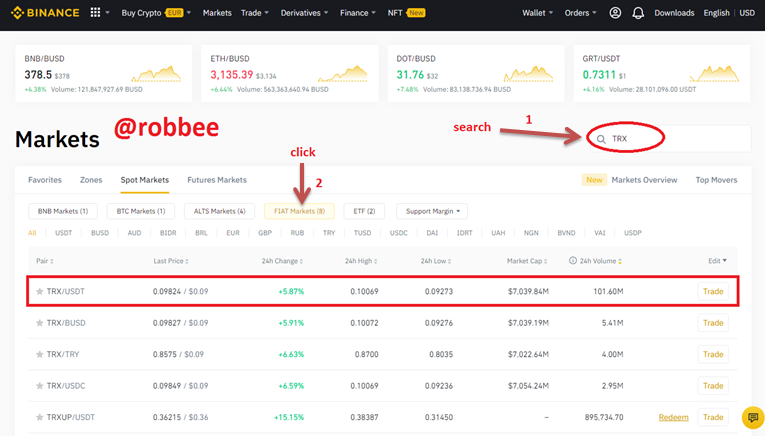Screen dimensions: 765x437
Task: Switch to the Futures Markets tab
Action: pos(217,180)
